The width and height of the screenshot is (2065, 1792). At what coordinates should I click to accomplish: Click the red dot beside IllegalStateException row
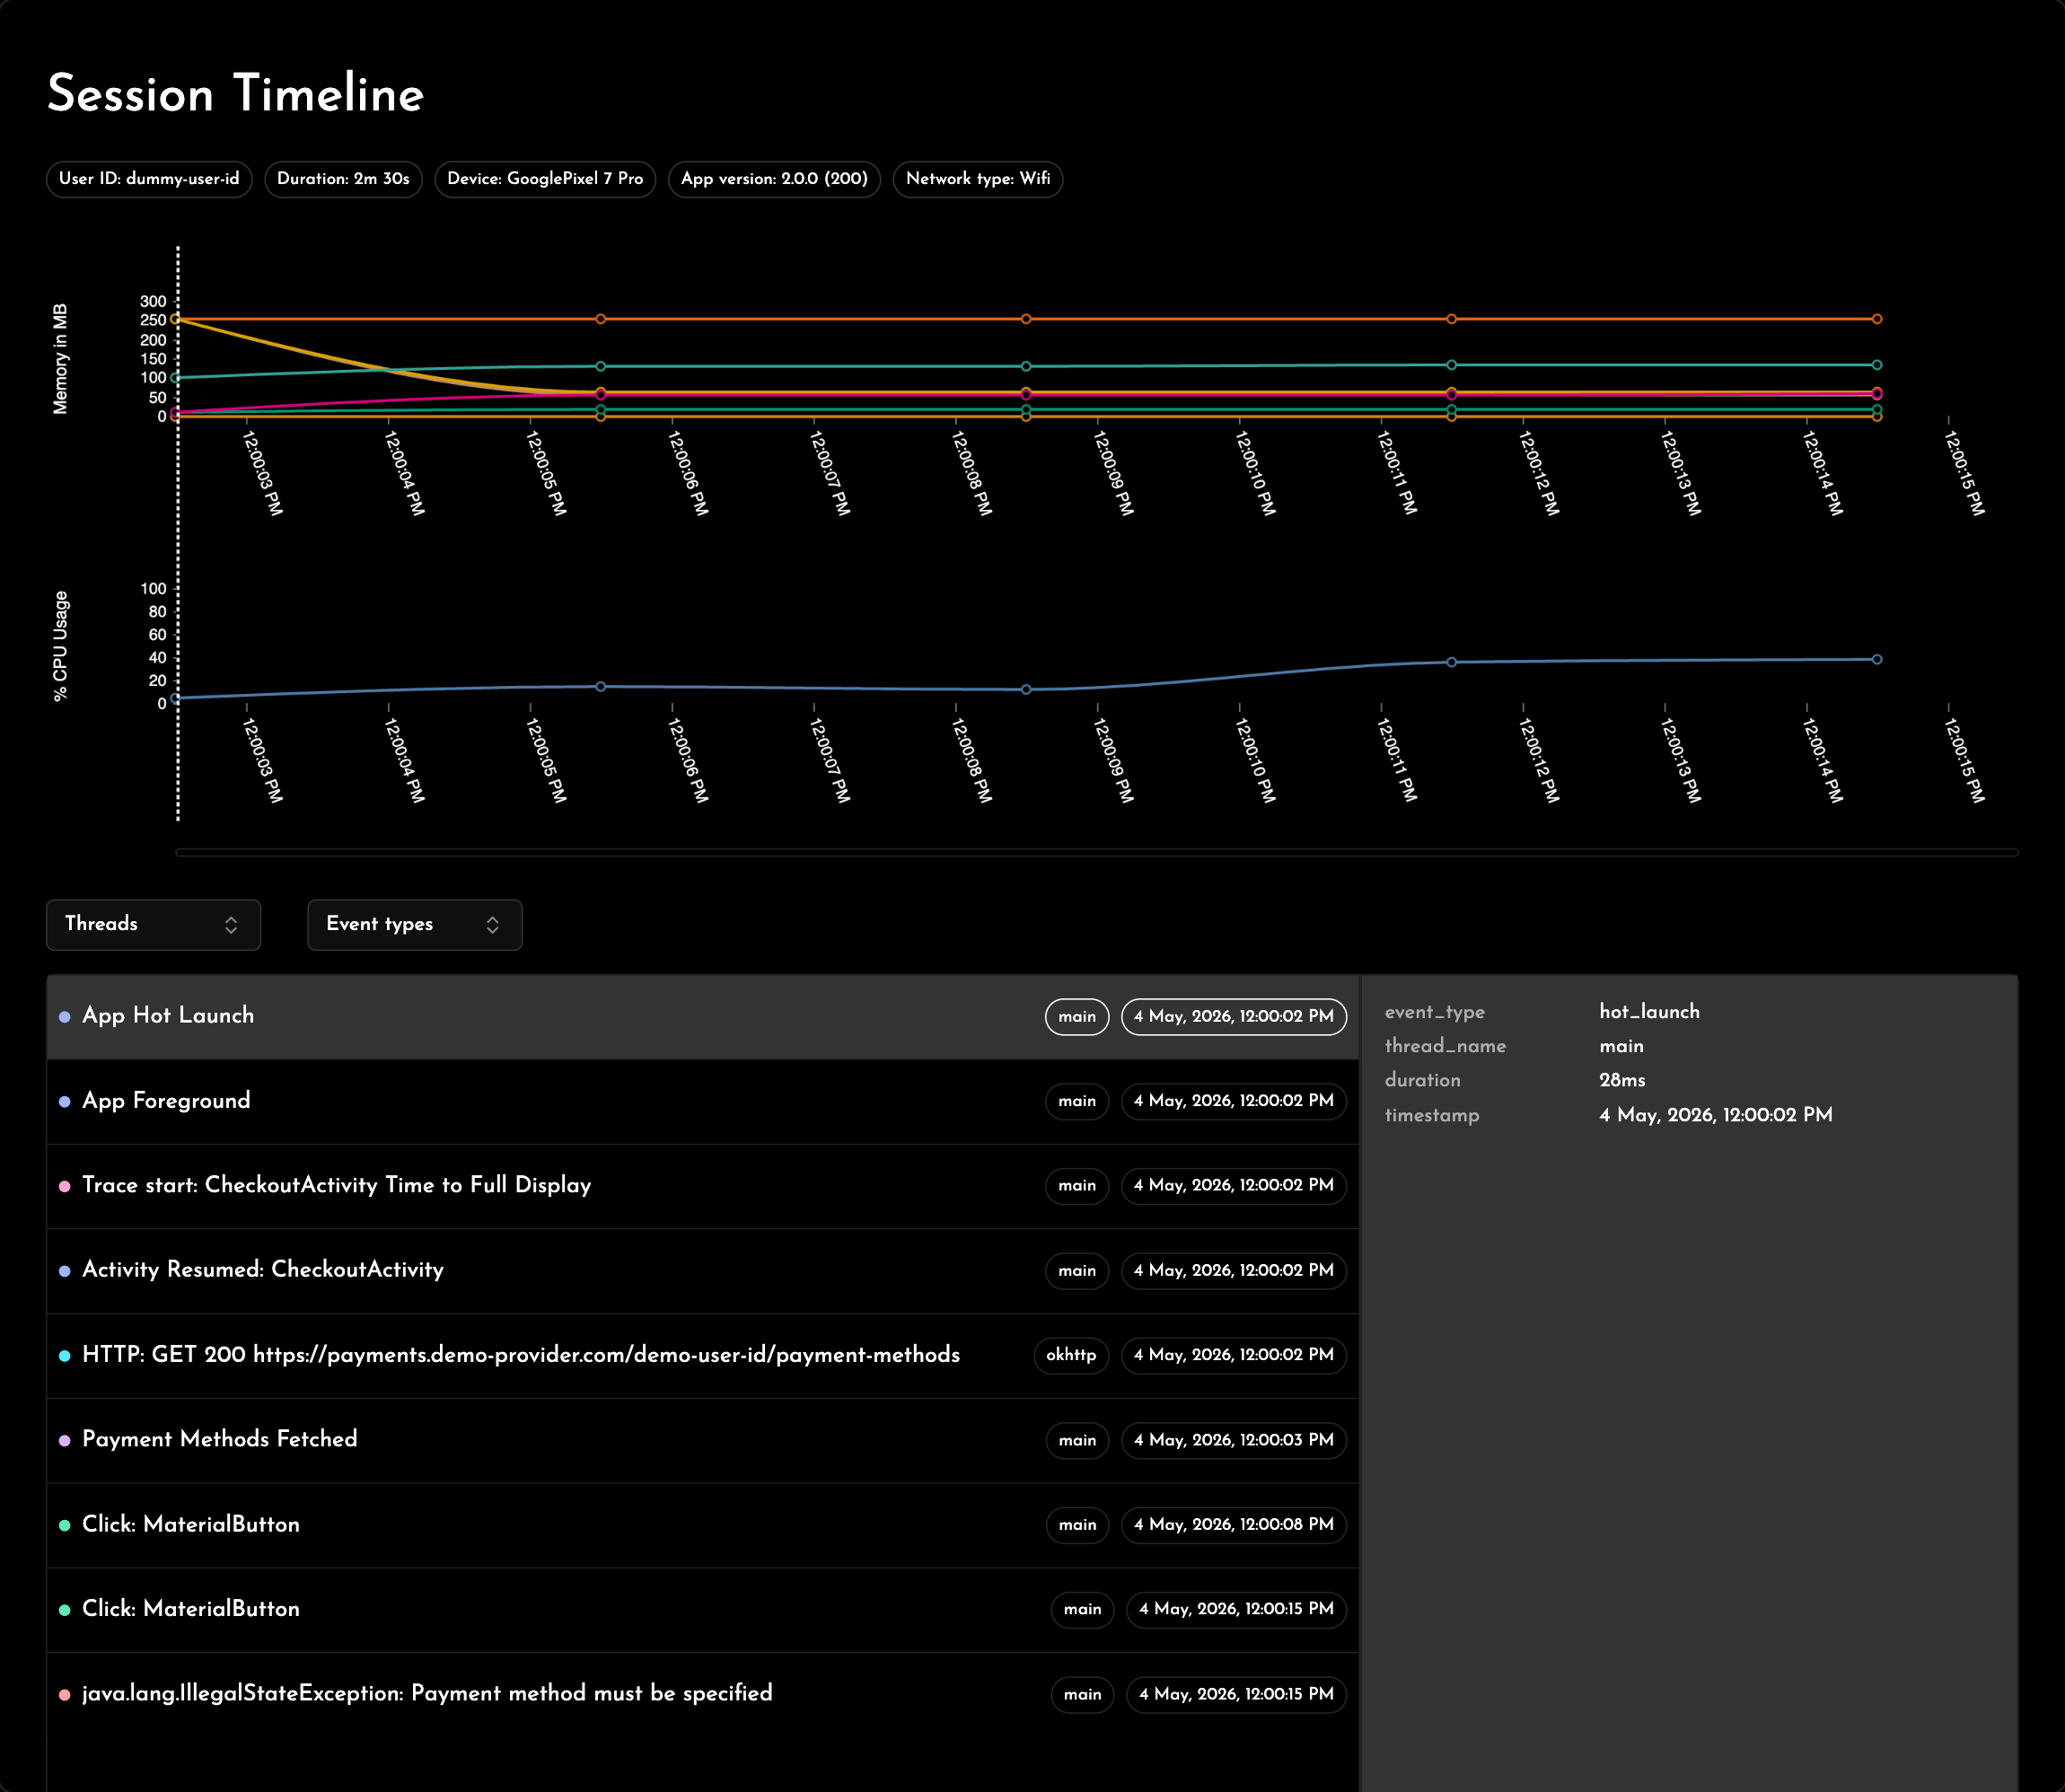(65, 1695)
